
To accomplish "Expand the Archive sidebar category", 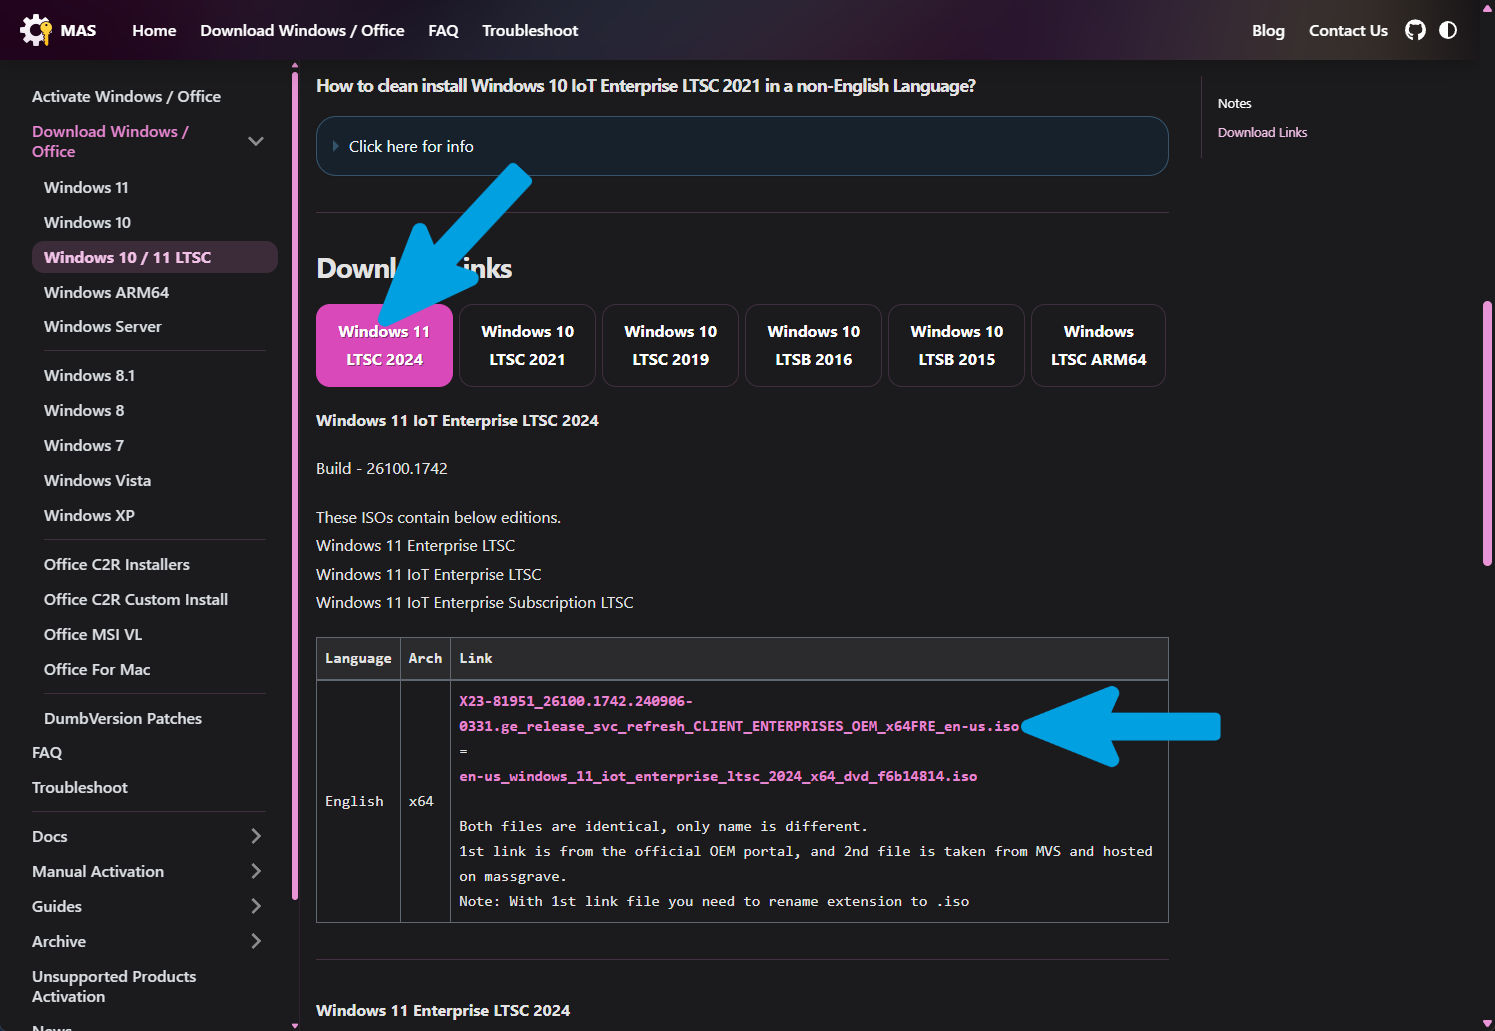I will pyautogui.click(x=256, y=941).
